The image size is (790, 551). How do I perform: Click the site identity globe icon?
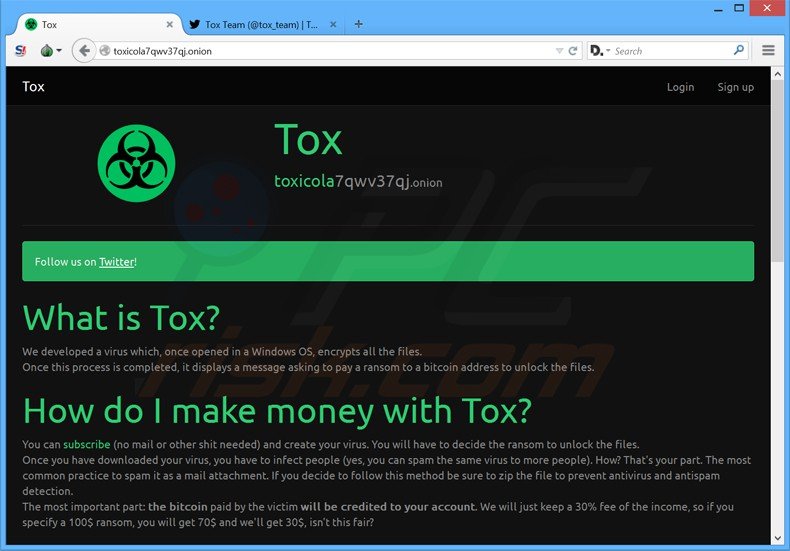(x=105, y=51)
